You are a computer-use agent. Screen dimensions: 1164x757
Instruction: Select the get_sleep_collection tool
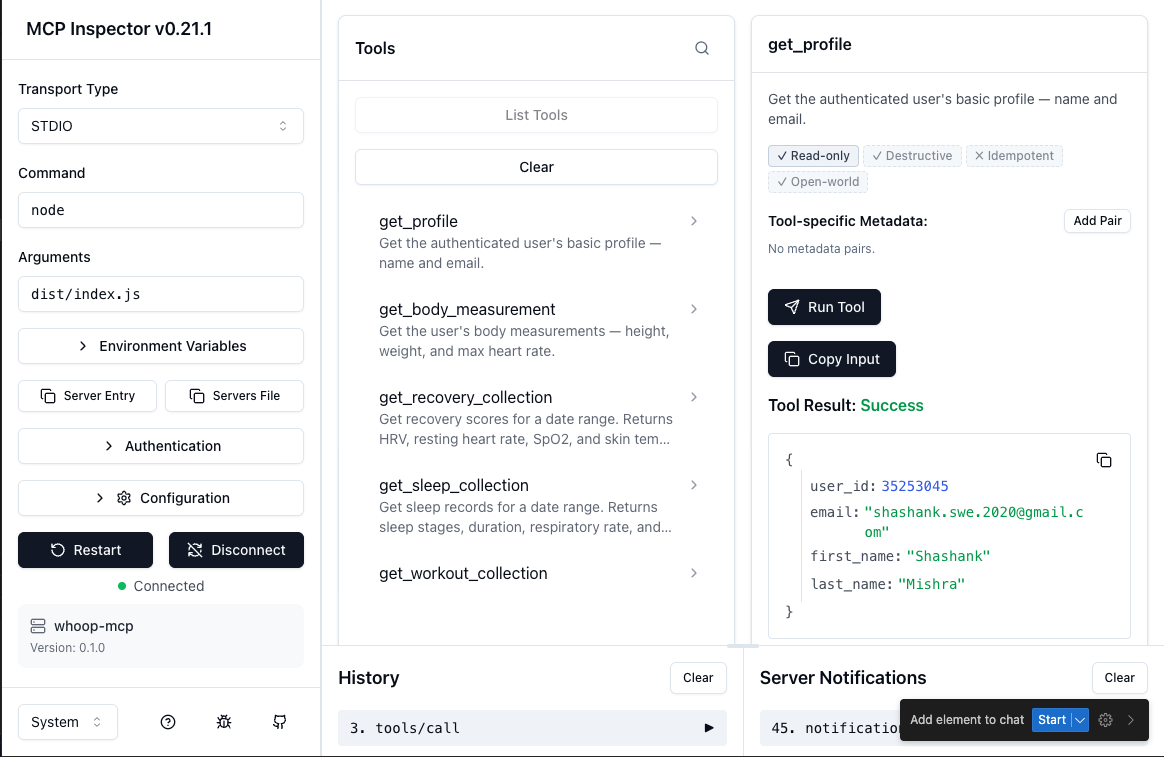453,485
